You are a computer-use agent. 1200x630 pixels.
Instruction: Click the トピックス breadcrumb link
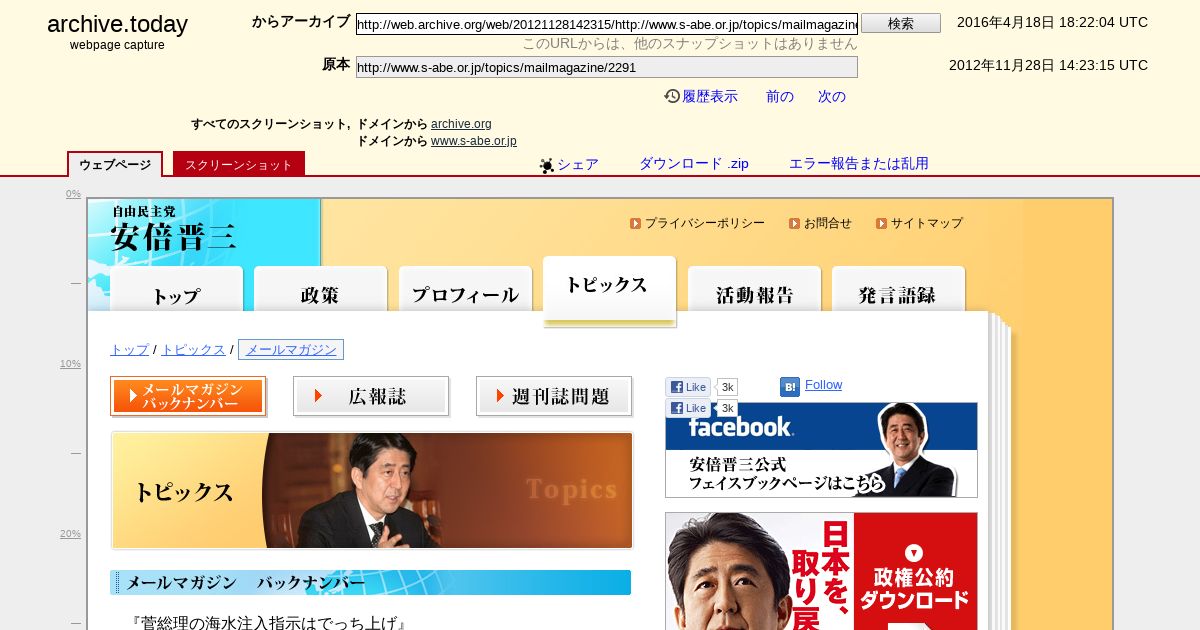click(x=193, y=349)
